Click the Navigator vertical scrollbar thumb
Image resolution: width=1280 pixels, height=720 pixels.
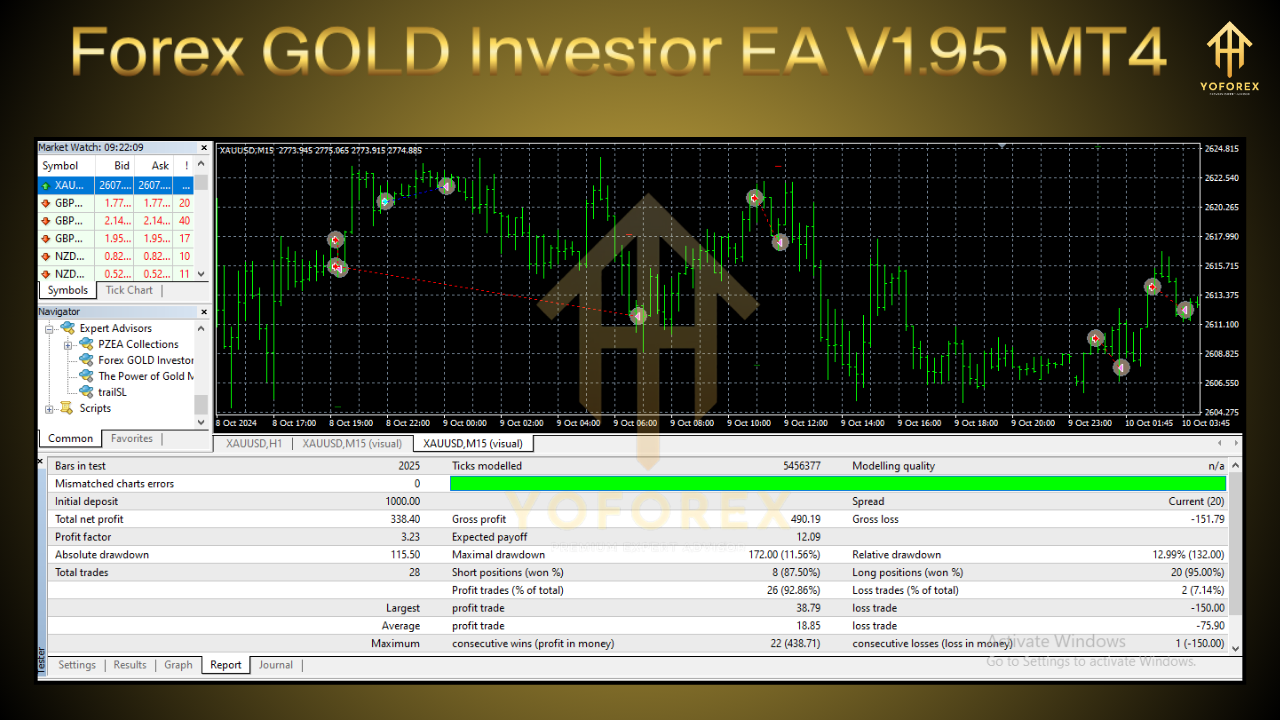[x=201, y=404]
